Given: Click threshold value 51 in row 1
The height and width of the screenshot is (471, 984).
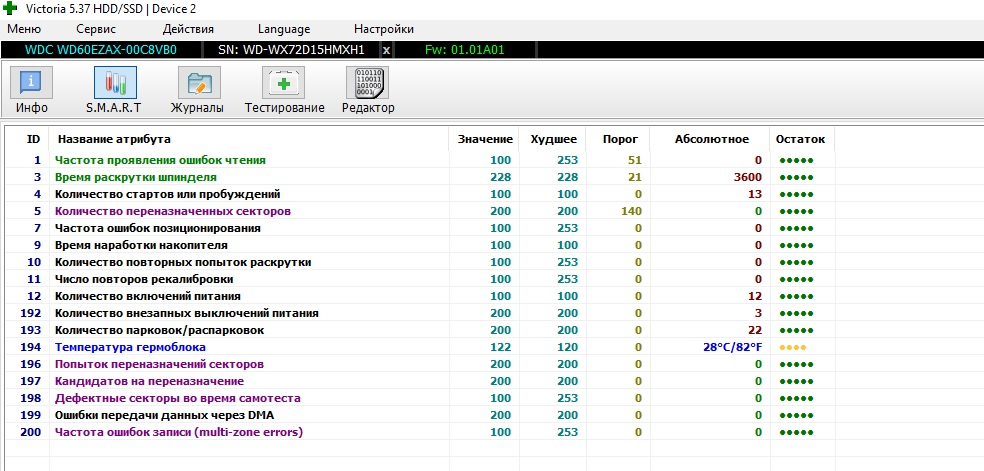Looking at the screenshot, I should click(x=635, y=160).
